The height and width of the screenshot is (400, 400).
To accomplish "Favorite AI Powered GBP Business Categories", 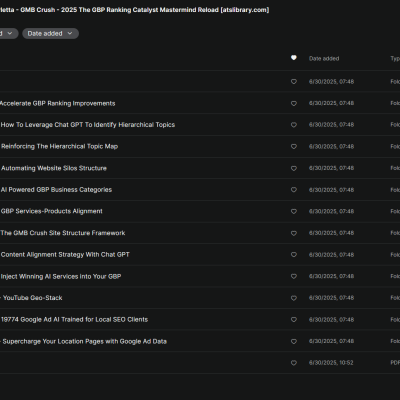I will 294,190.
